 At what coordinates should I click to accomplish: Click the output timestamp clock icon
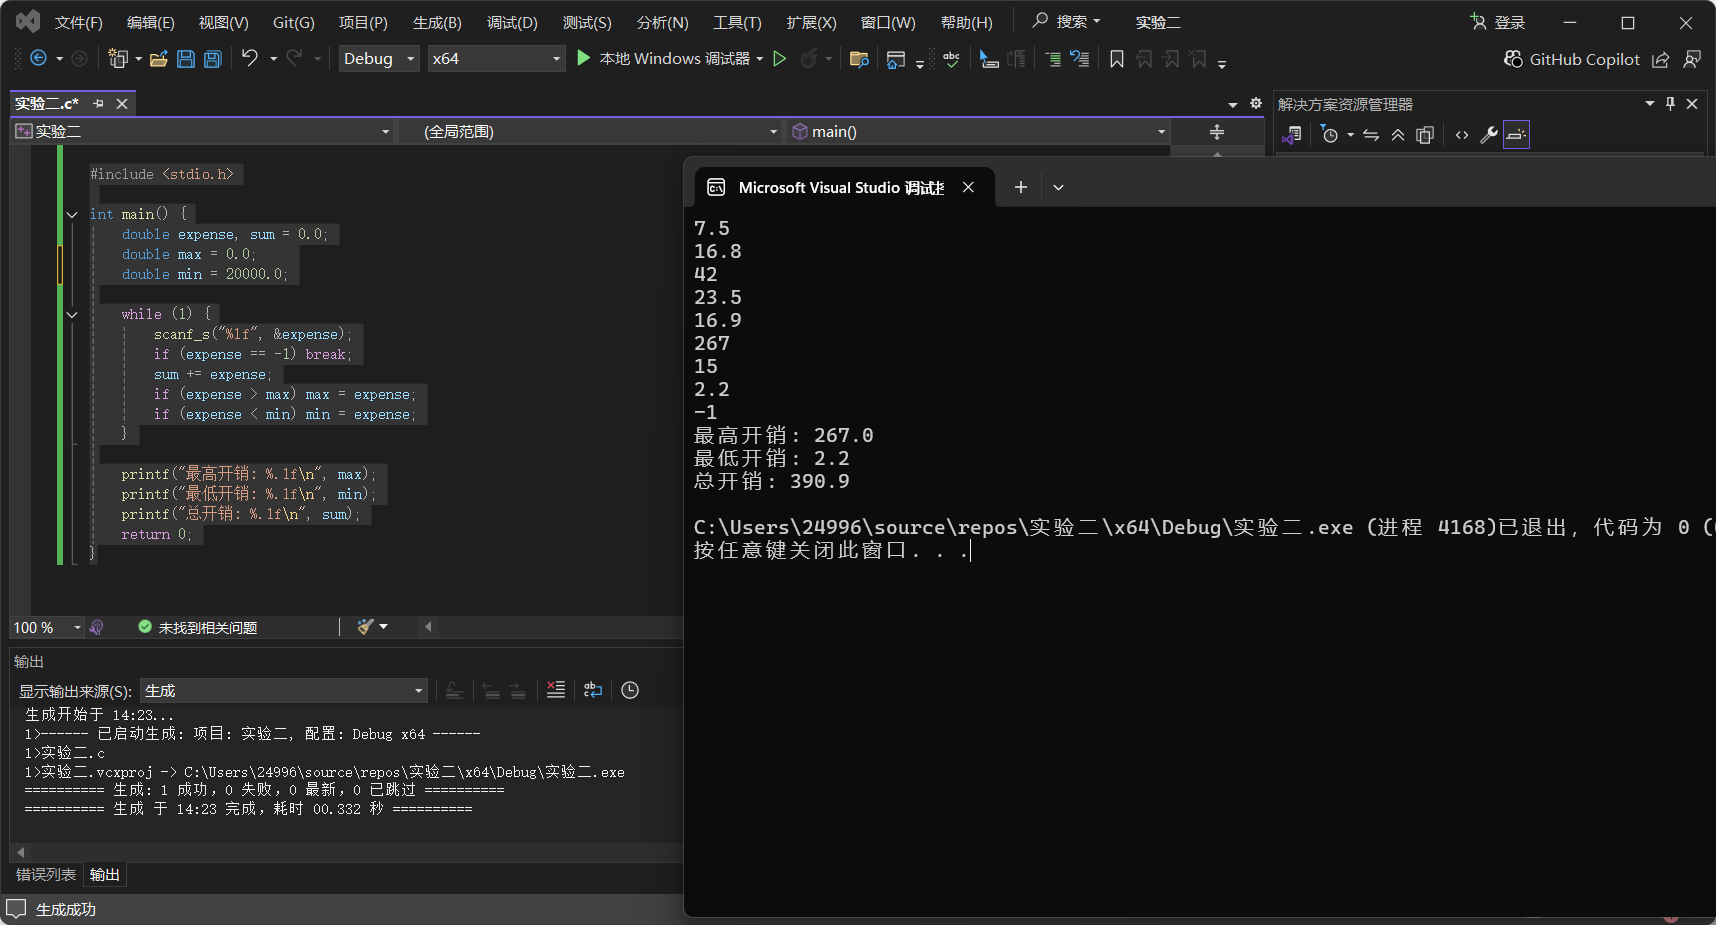coord(630,690)
